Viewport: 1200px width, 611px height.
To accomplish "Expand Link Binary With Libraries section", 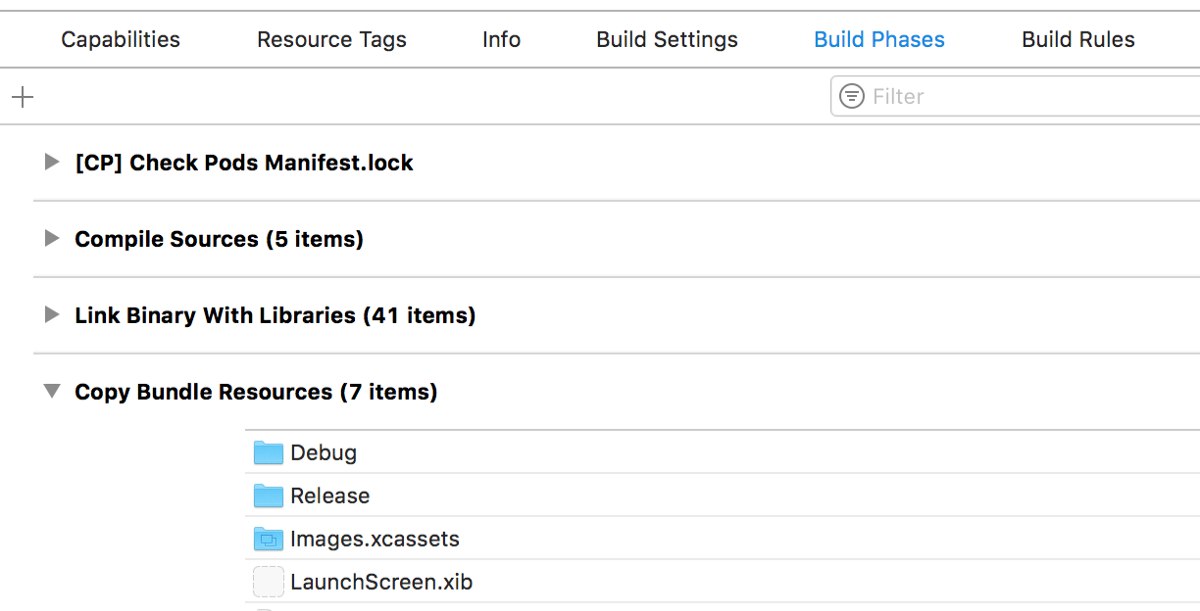I will pos(52,315).
